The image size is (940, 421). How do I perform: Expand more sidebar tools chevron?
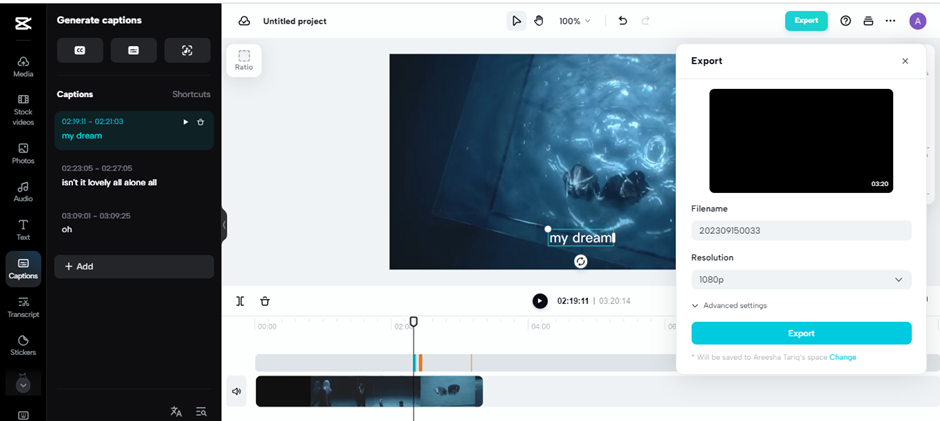(23, 384)
